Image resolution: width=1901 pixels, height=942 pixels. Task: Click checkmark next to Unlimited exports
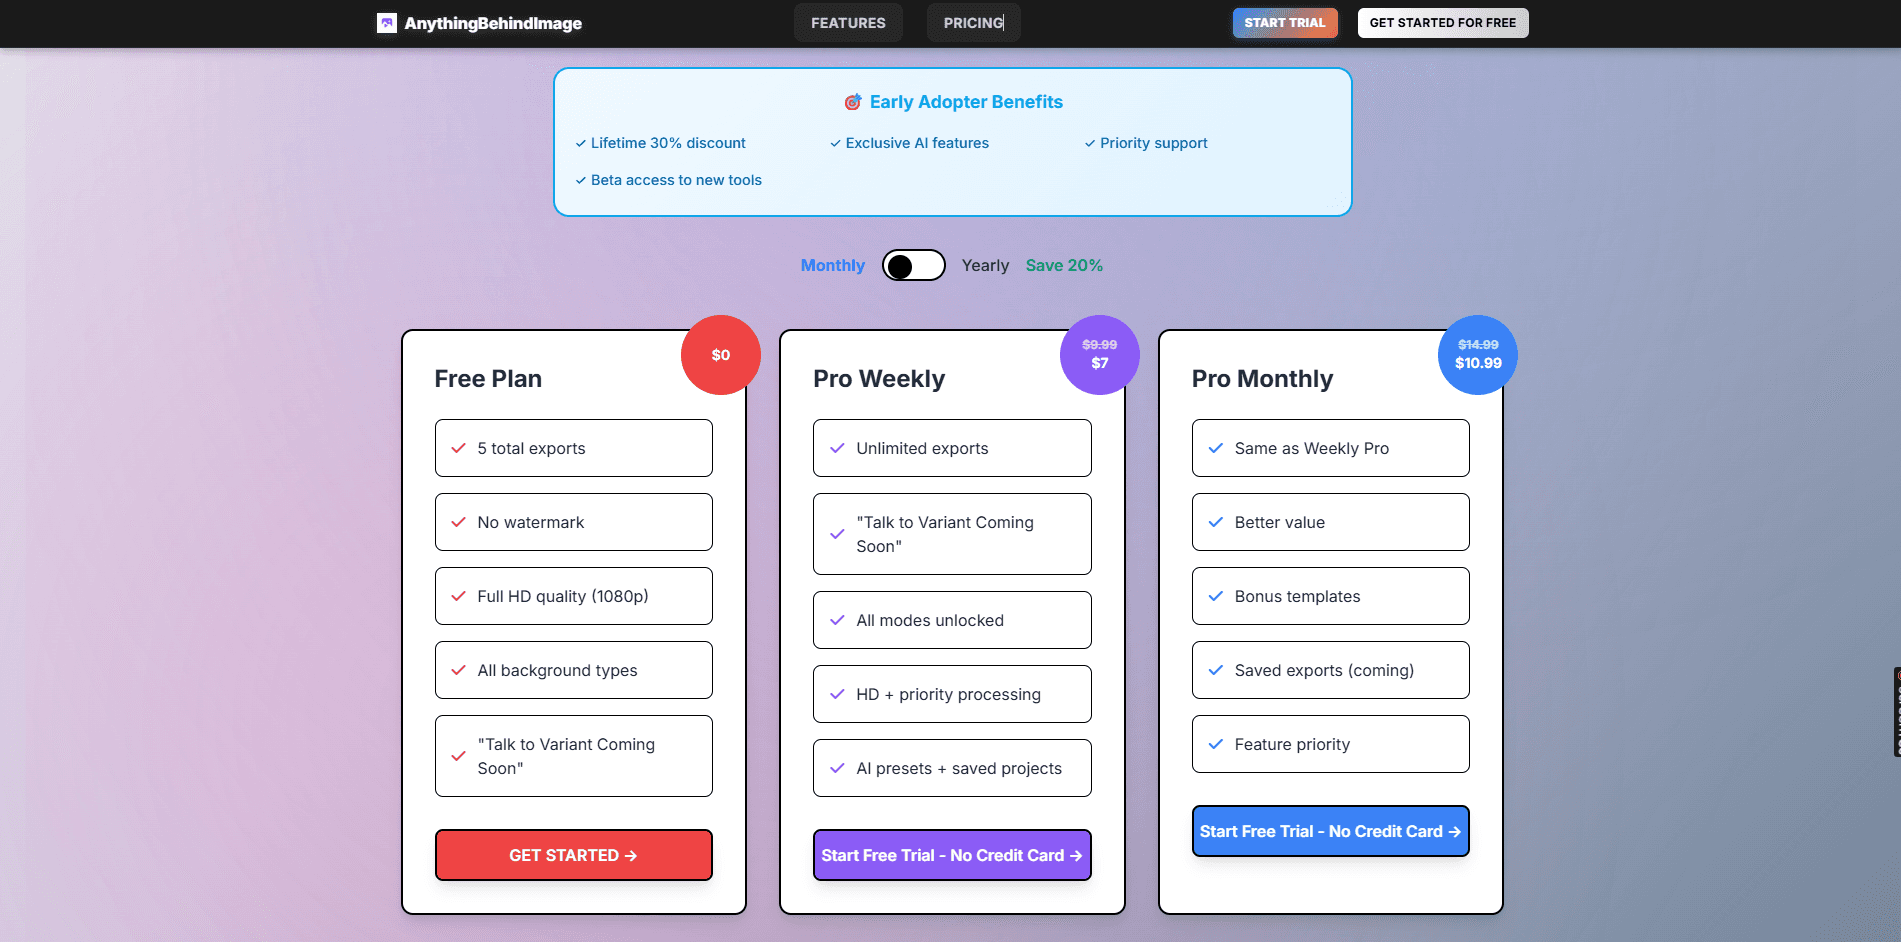(838, 448)
